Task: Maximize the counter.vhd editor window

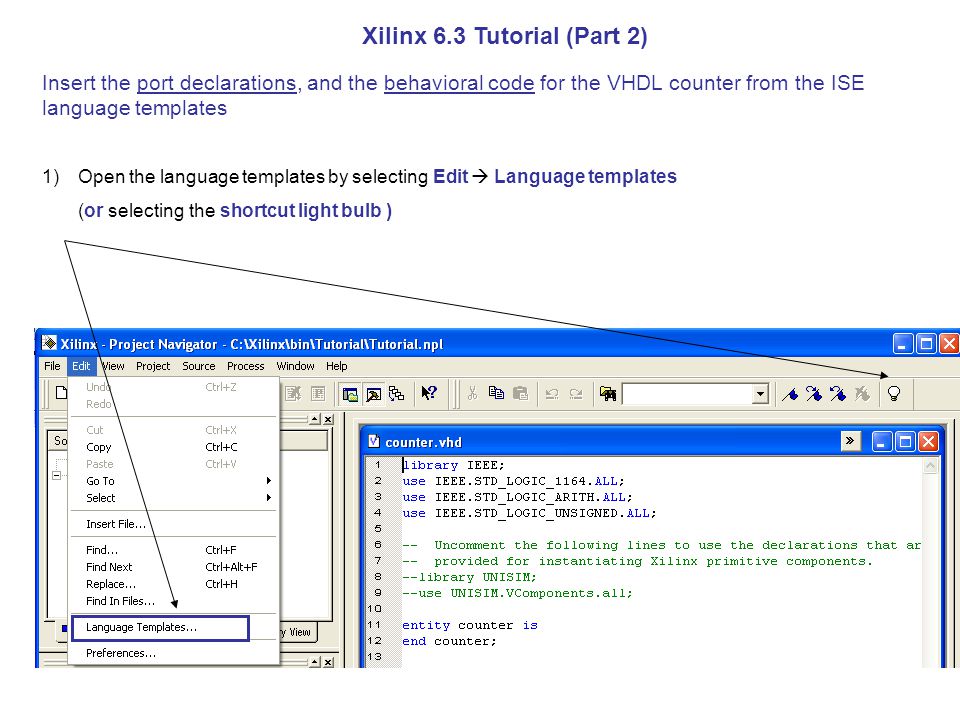Action: pyautogui.click(x=905, y=441)
